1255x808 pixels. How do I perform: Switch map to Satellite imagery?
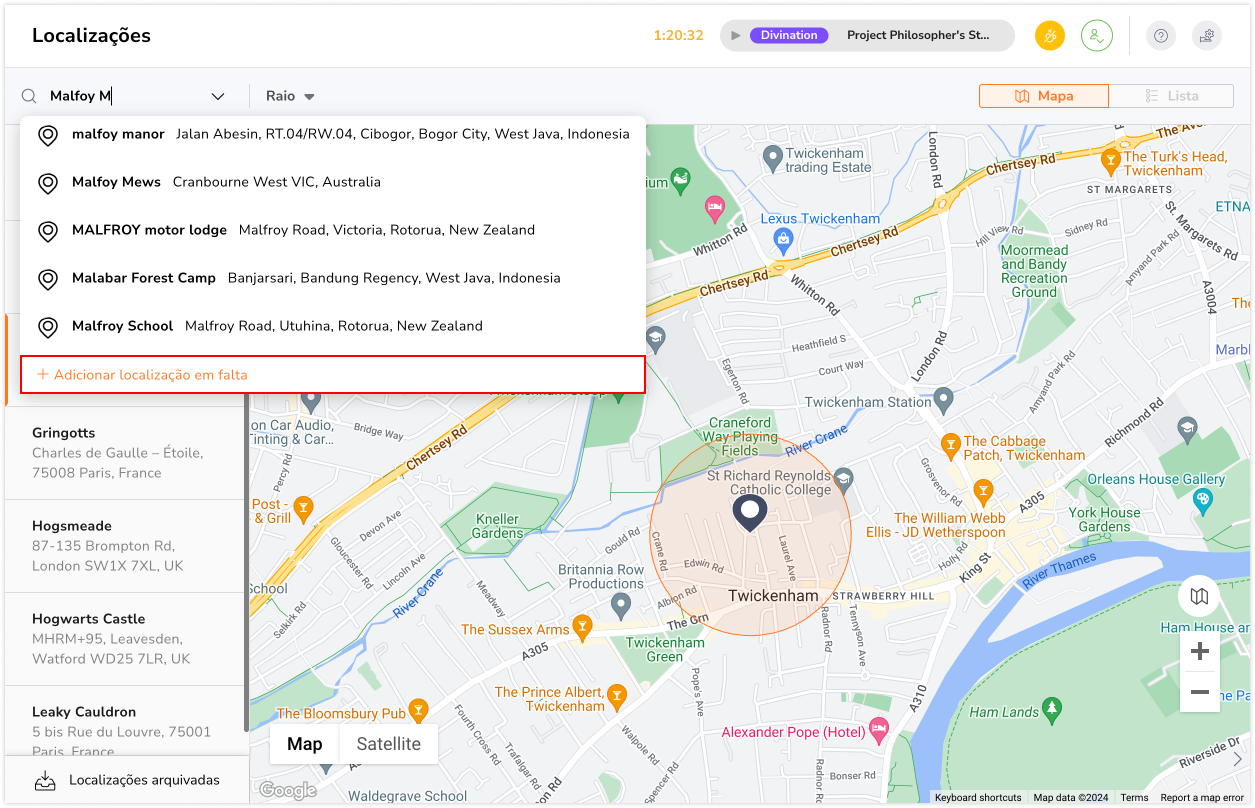tap(388, 744)
